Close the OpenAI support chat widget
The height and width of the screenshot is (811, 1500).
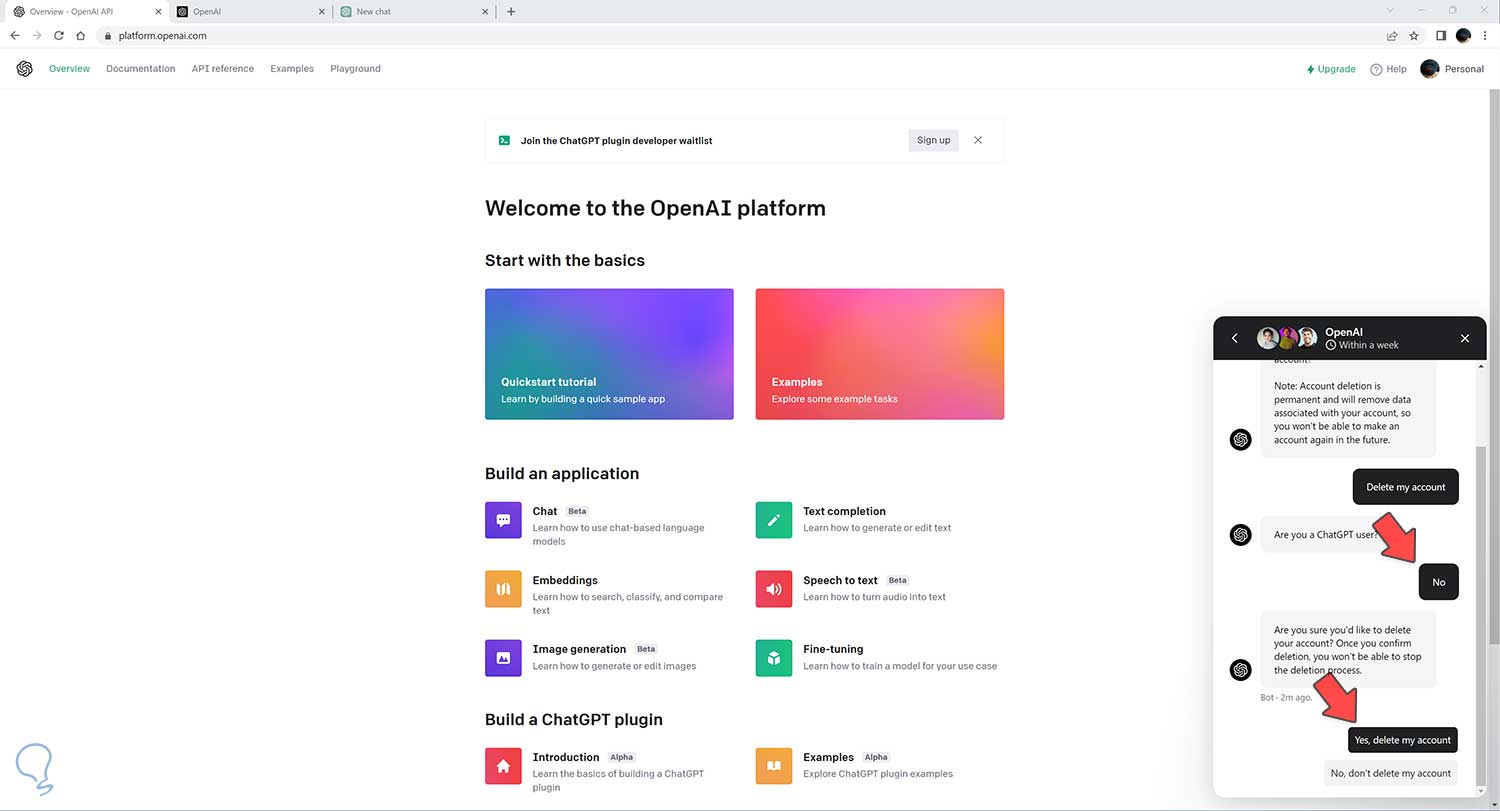tap(1465, 338)
